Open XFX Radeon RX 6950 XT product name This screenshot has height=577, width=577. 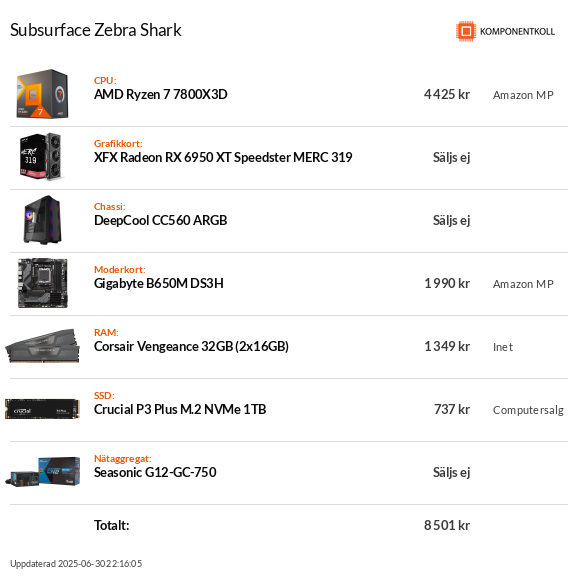[223, 157]
